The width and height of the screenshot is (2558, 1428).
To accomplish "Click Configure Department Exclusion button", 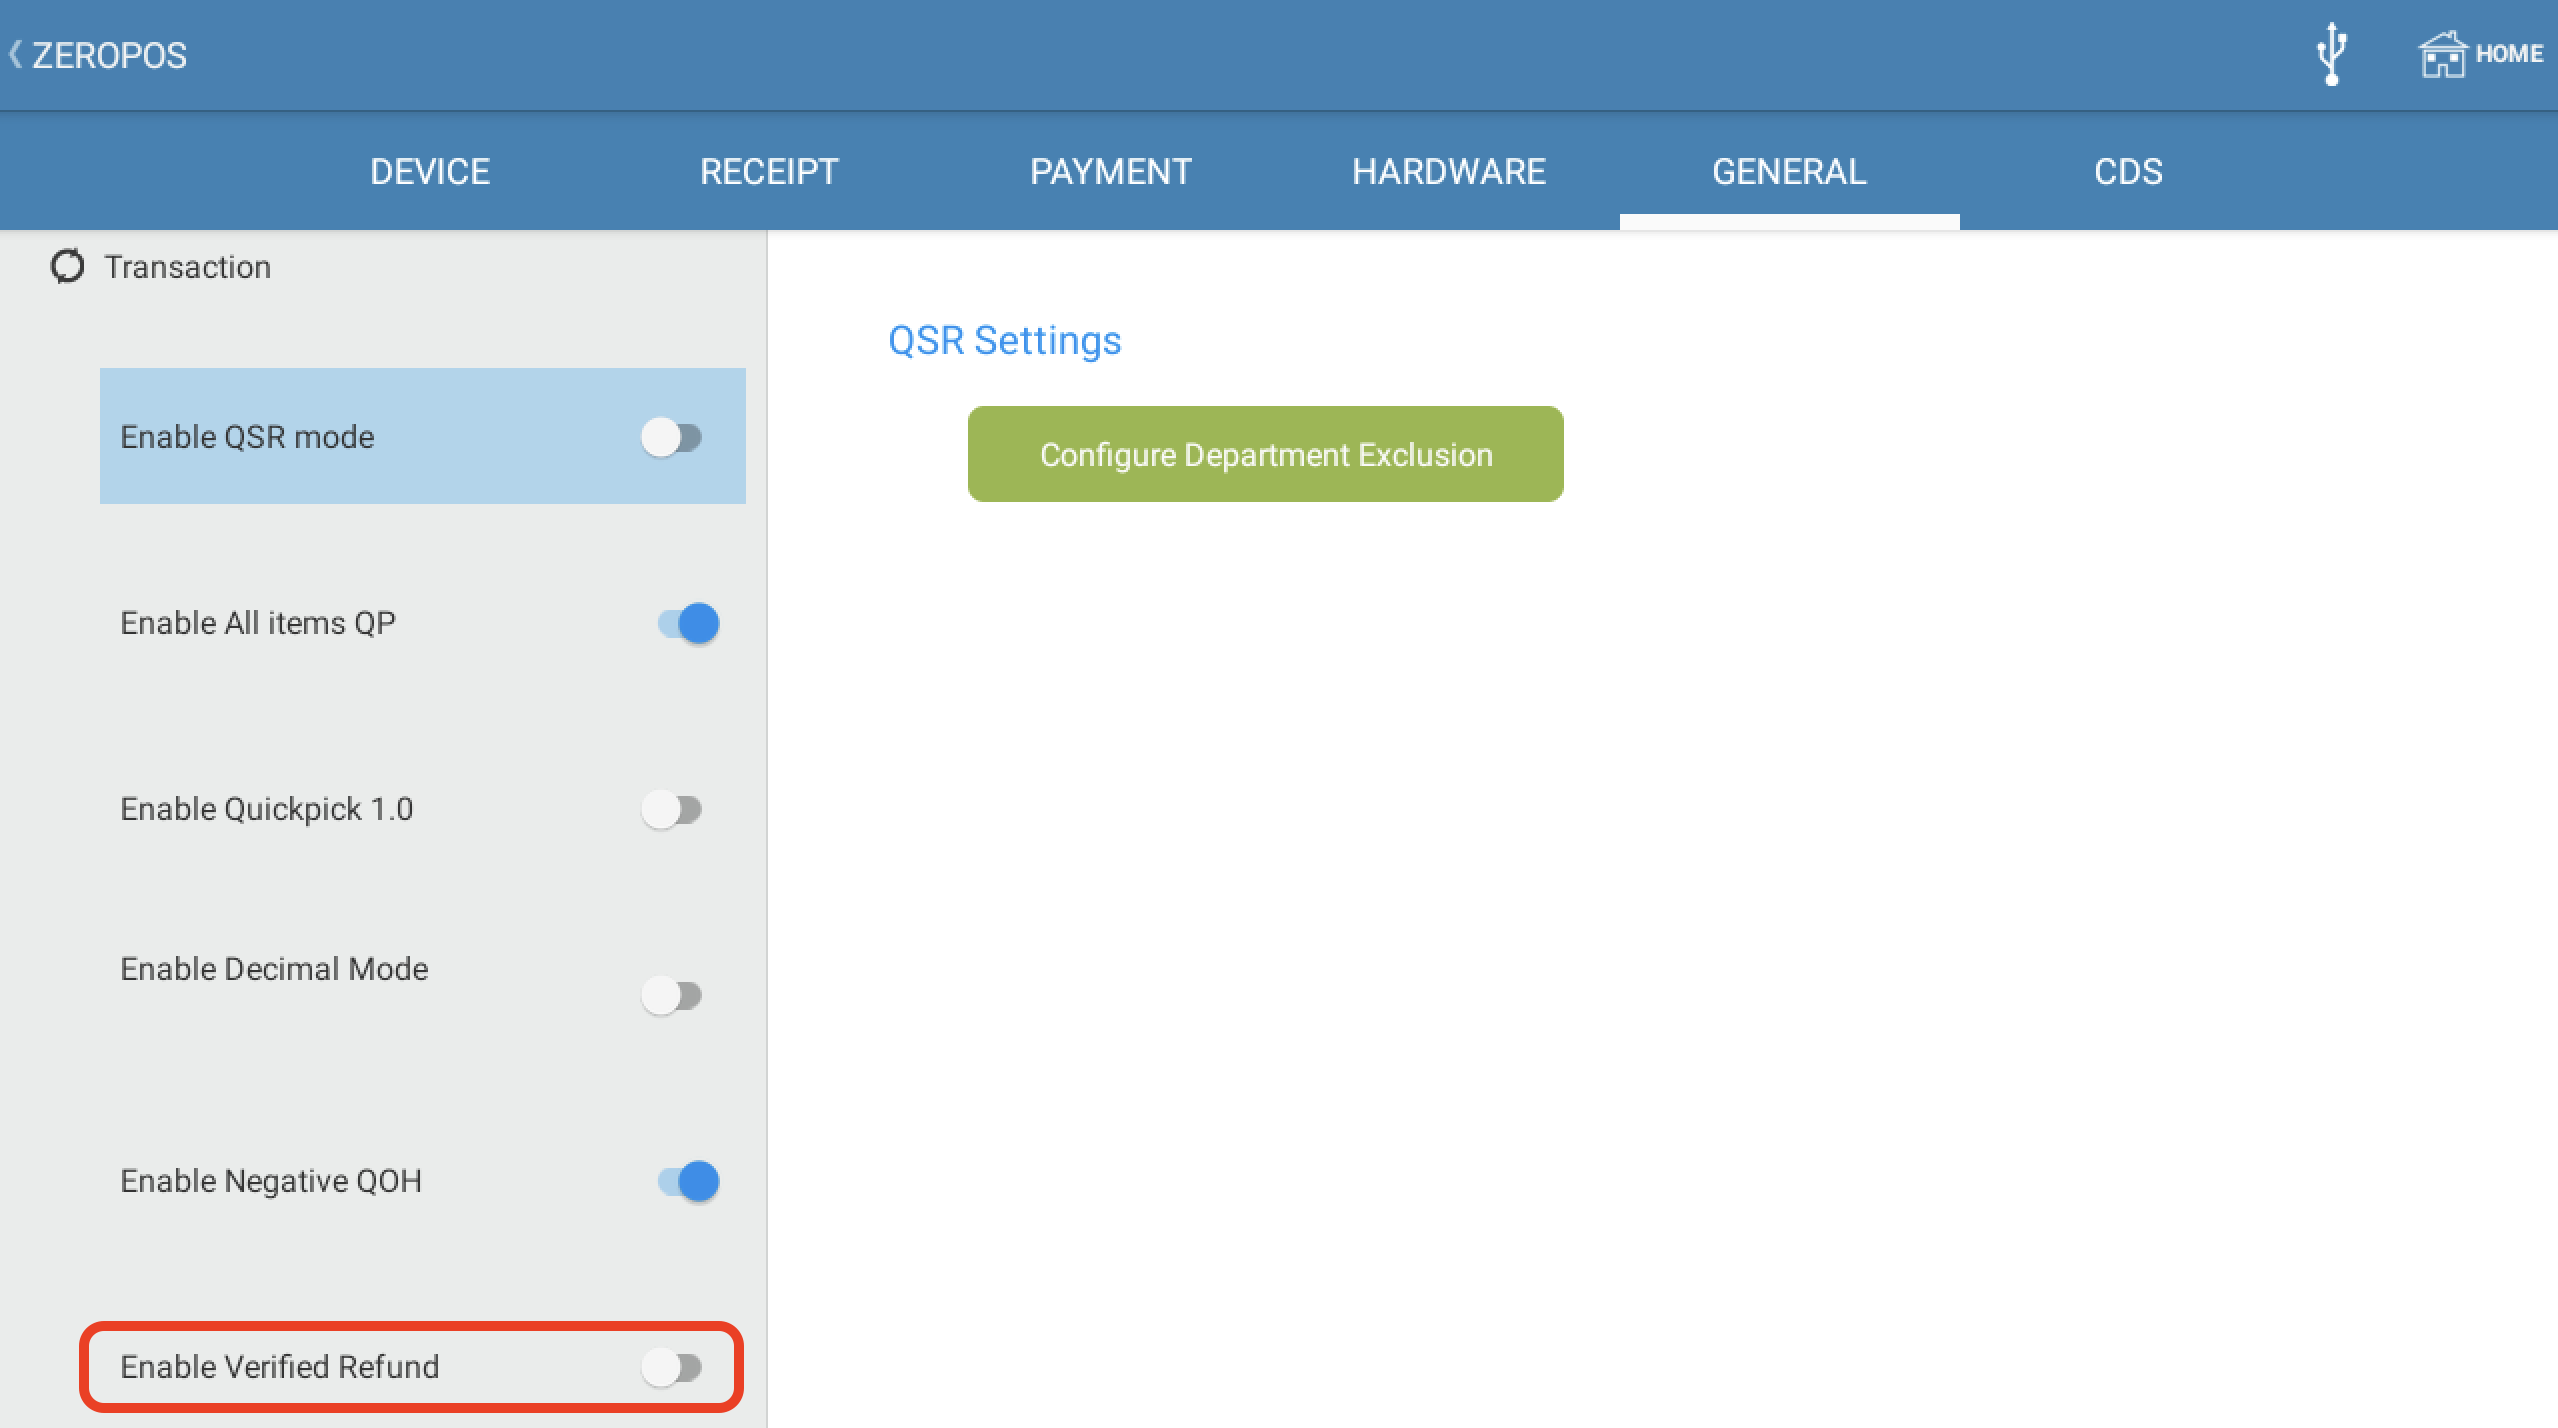I will [1265, 454].
